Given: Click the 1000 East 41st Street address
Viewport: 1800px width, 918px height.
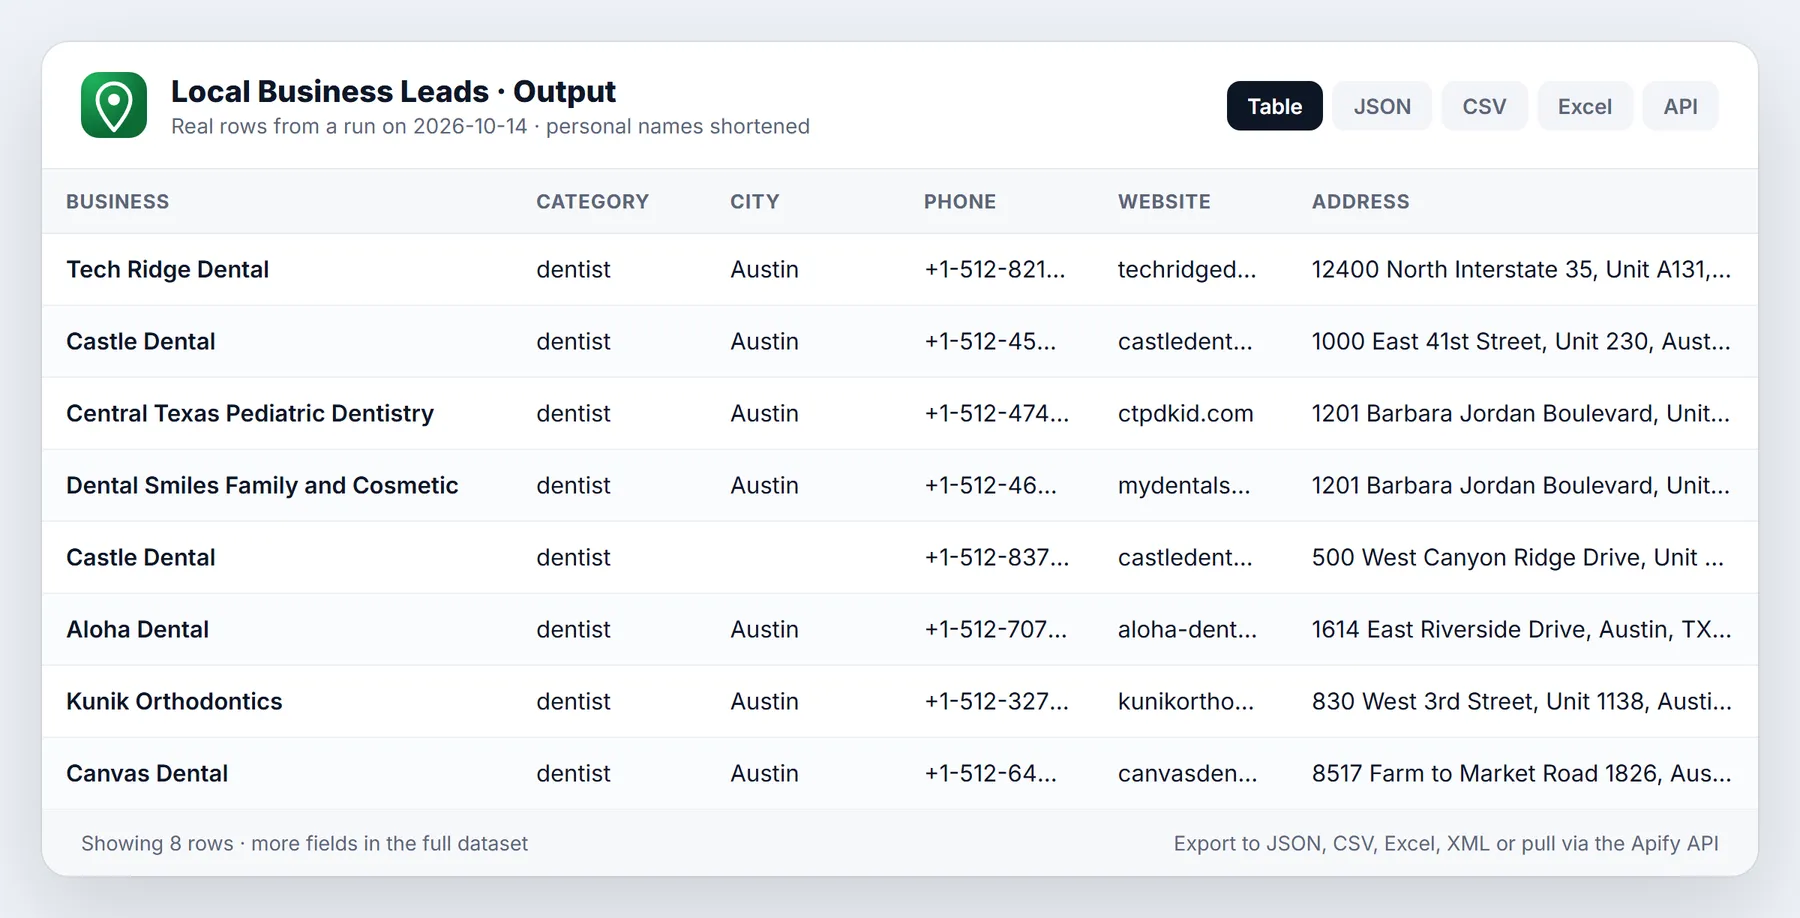Looking at the screenshot, I should pos(1521,342).
